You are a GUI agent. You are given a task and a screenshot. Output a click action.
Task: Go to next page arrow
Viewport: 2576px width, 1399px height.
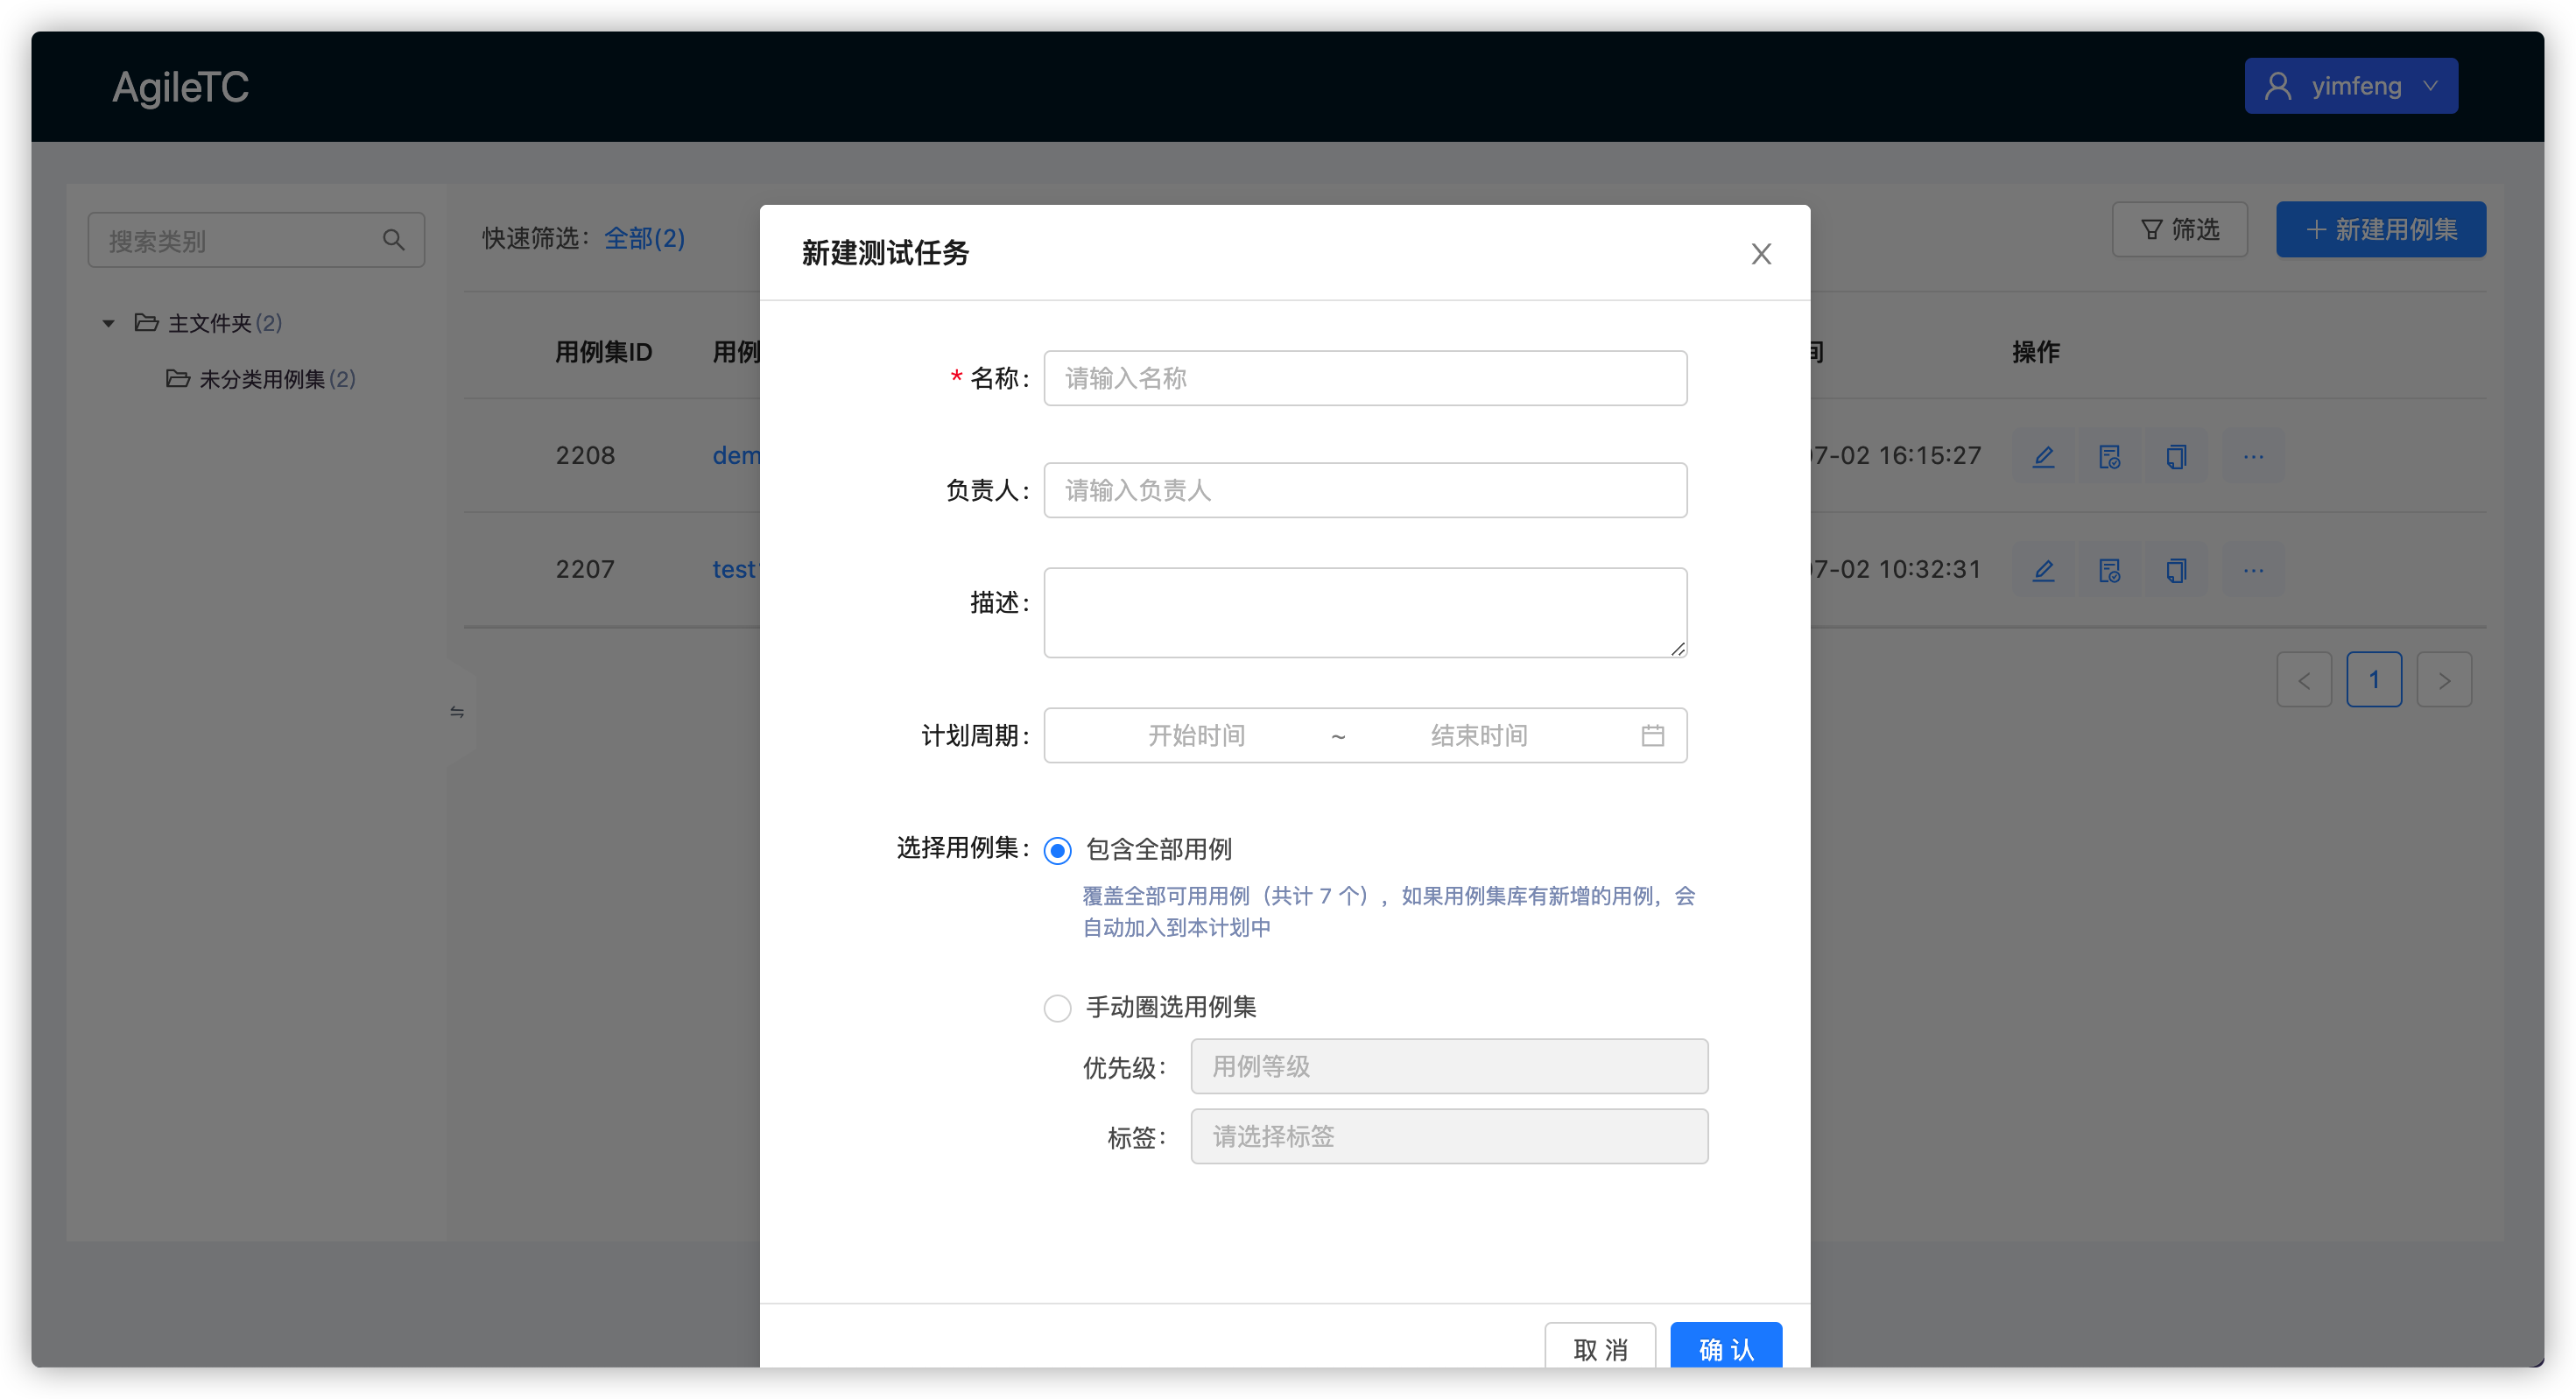pyautogui.click(x=2444, y=680)
